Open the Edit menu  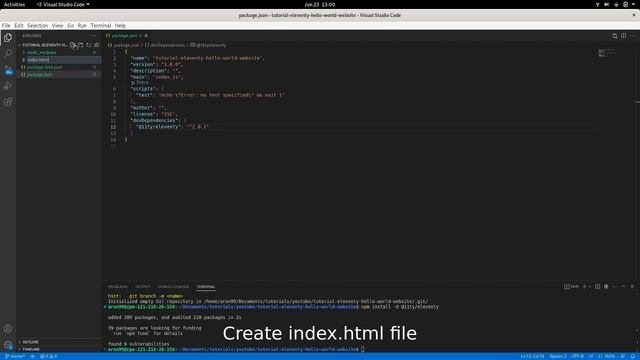[19, 25]
